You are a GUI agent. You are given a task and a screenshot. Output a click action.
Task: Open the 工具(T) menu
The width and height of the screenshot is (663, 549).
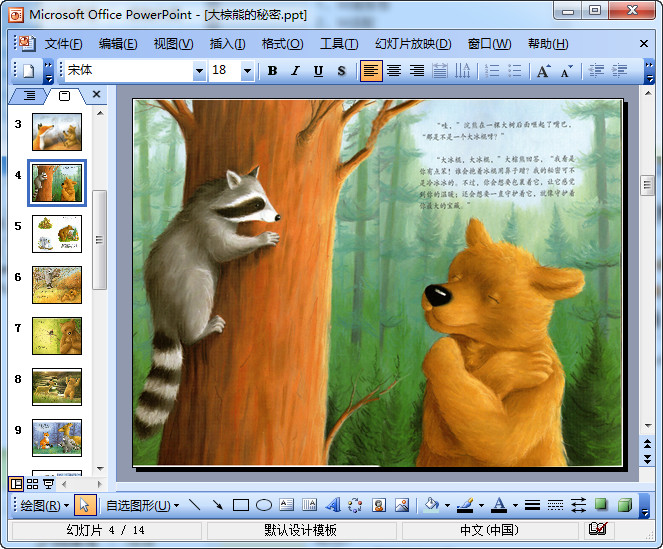339,44
